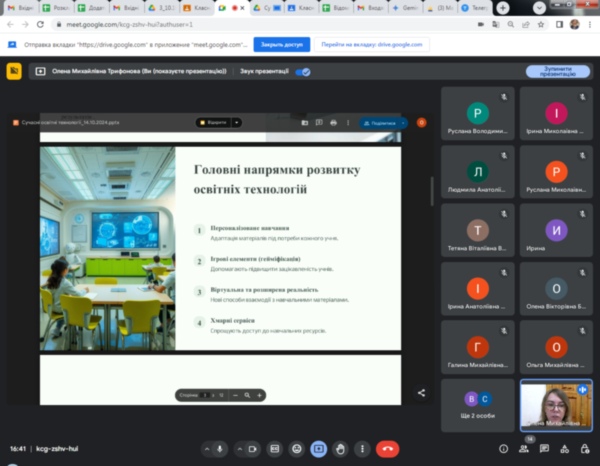
Task: Open the tile showing 2 more participants
Action: point(478,404)
